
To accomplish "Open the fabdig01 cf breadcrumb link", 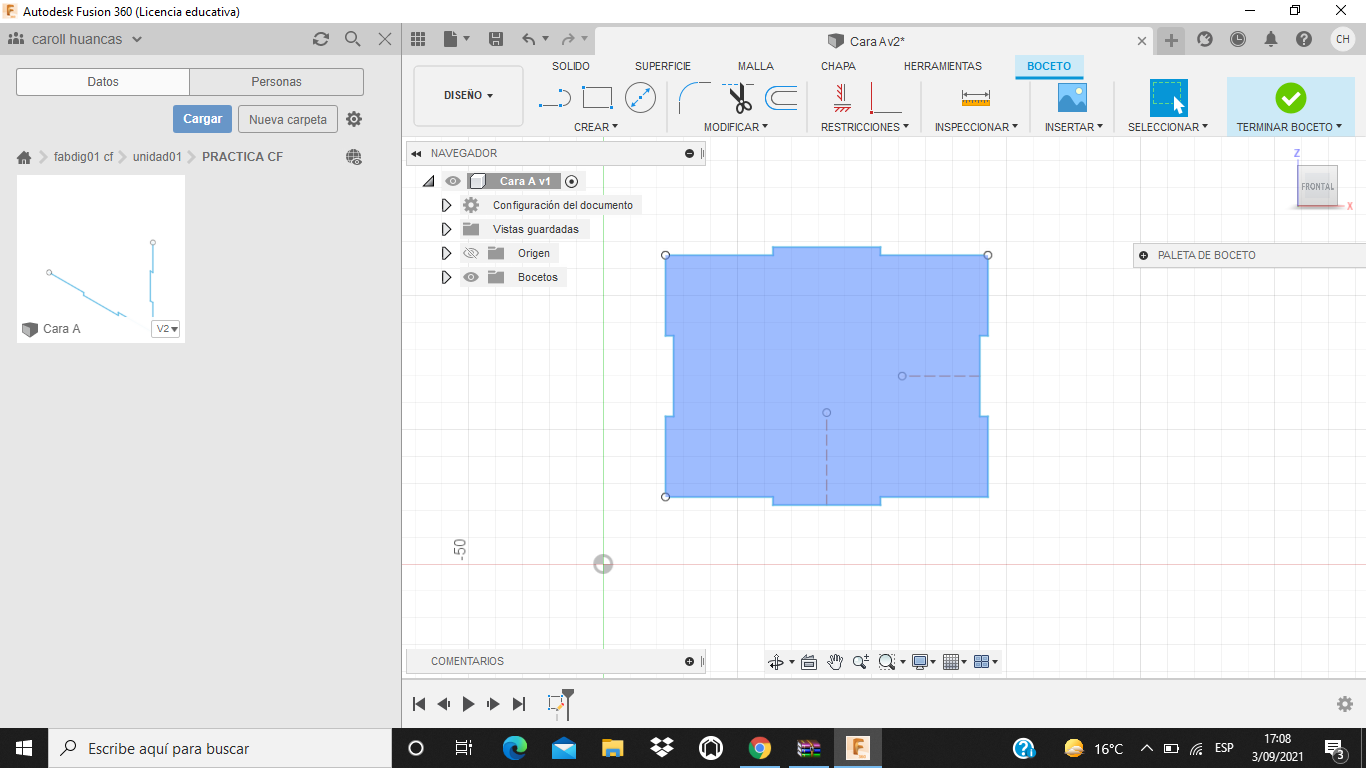I will [x=83, y=157].
